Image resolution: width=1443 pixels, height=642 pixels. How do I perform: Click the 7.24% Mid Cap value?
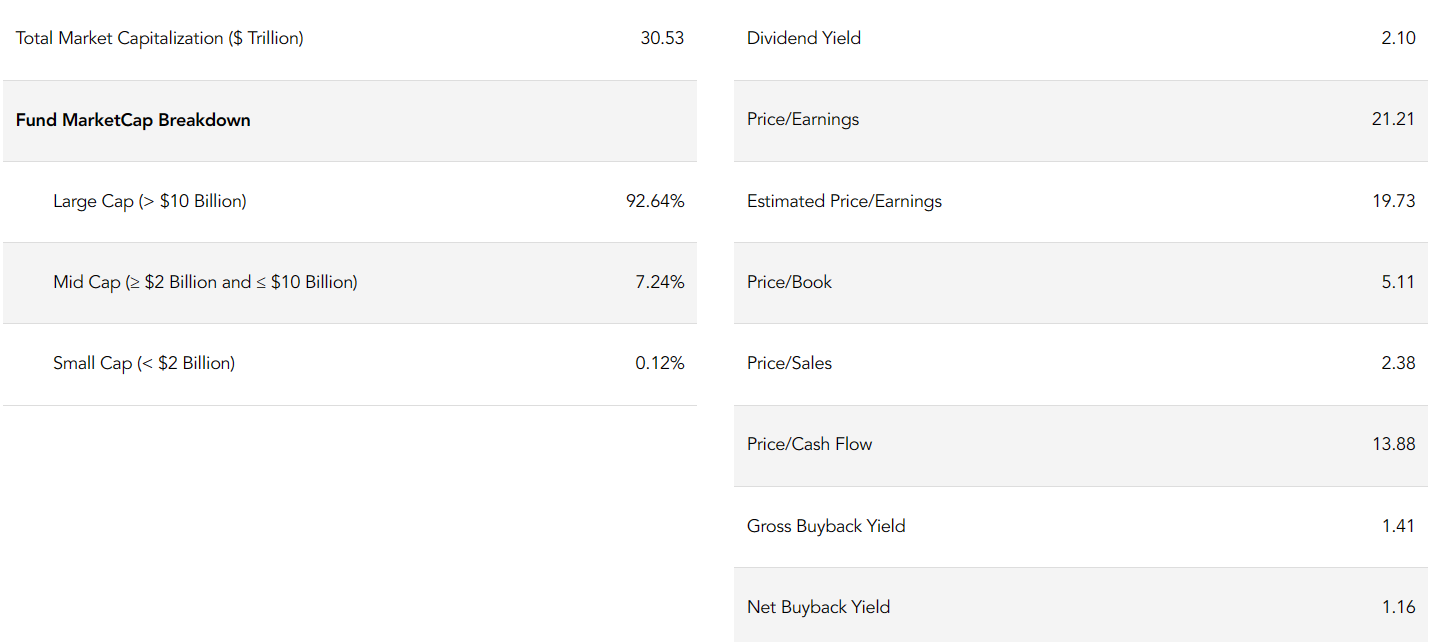click(x=660, y=282)
